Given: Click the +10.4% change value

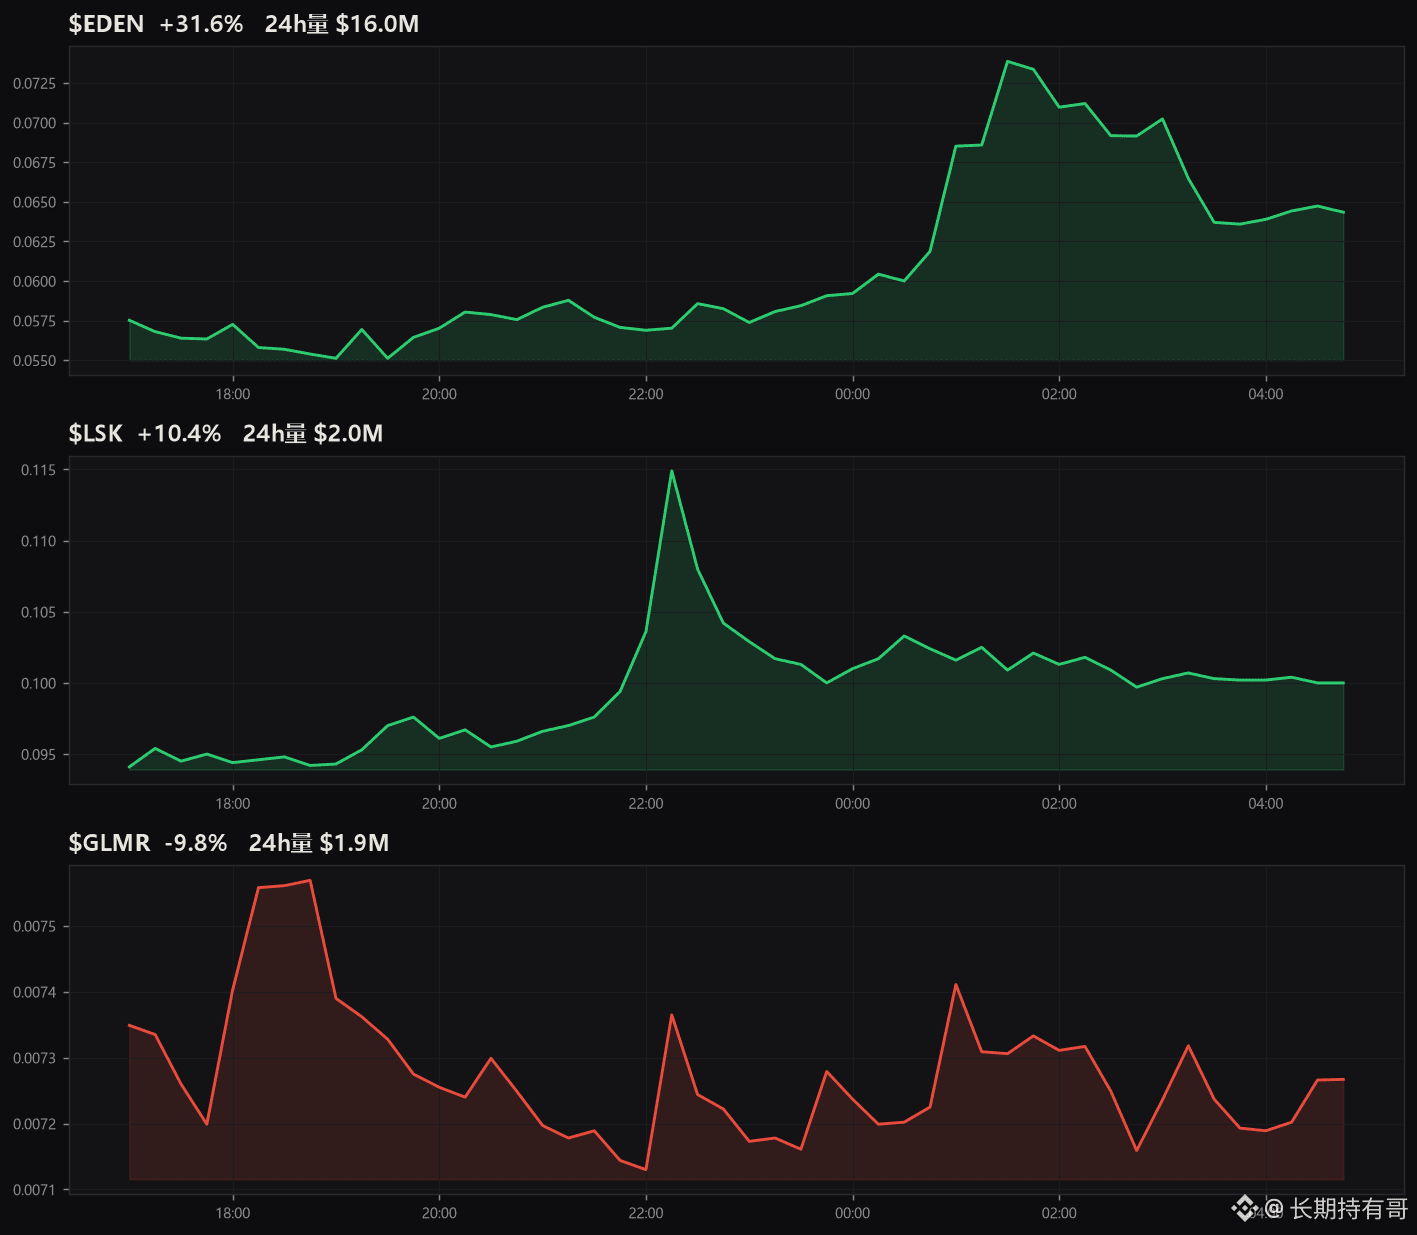Looking at the screenshot, I should pyautogui.click(x=179, y=433).
